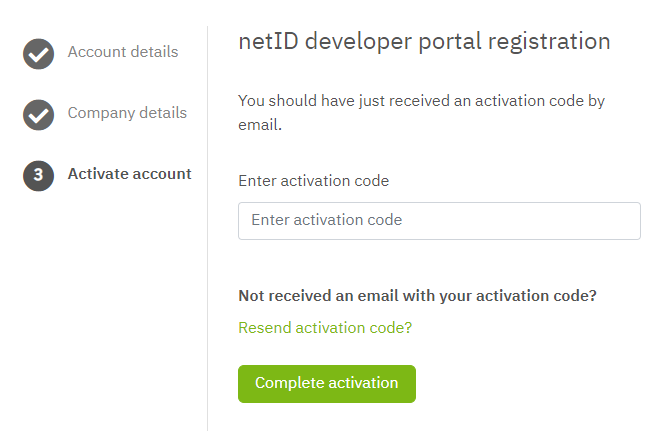Click the Company details checkmark icon
The width and height of the screenshot is (660, 431).
pos(38,115)
